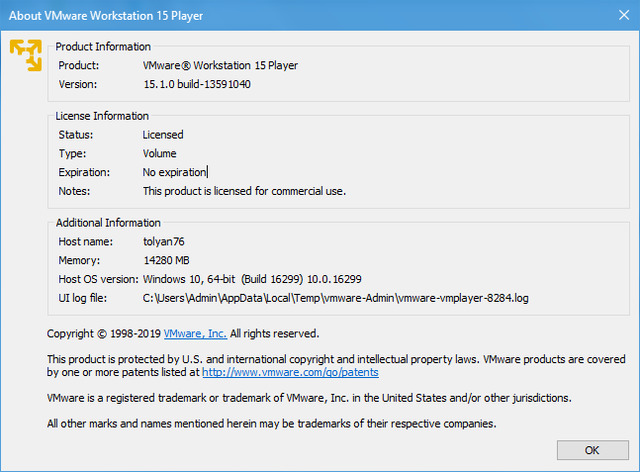Image resolution: width=640 pixels, height=472 pixels.
Task: Click the 14280 MB memory value
Action: [x=166, y=260]
